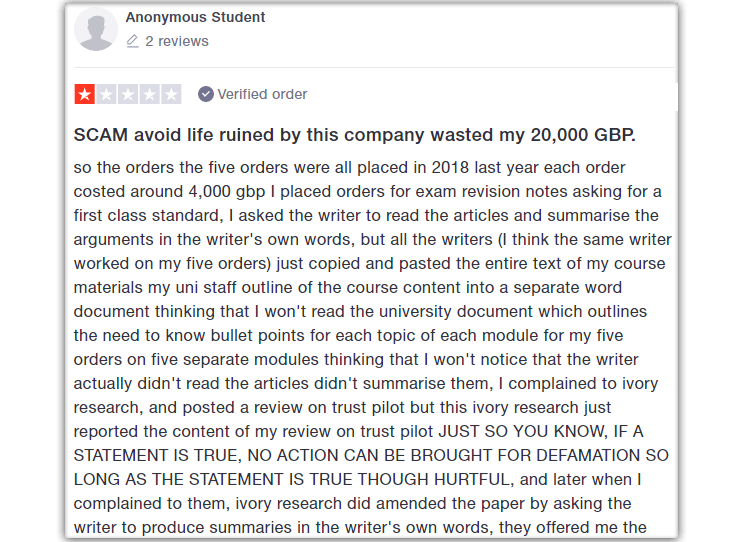This screenshot has height=542, width=730.
Task: Click the first red rating star
Action: tap(85, 95)
